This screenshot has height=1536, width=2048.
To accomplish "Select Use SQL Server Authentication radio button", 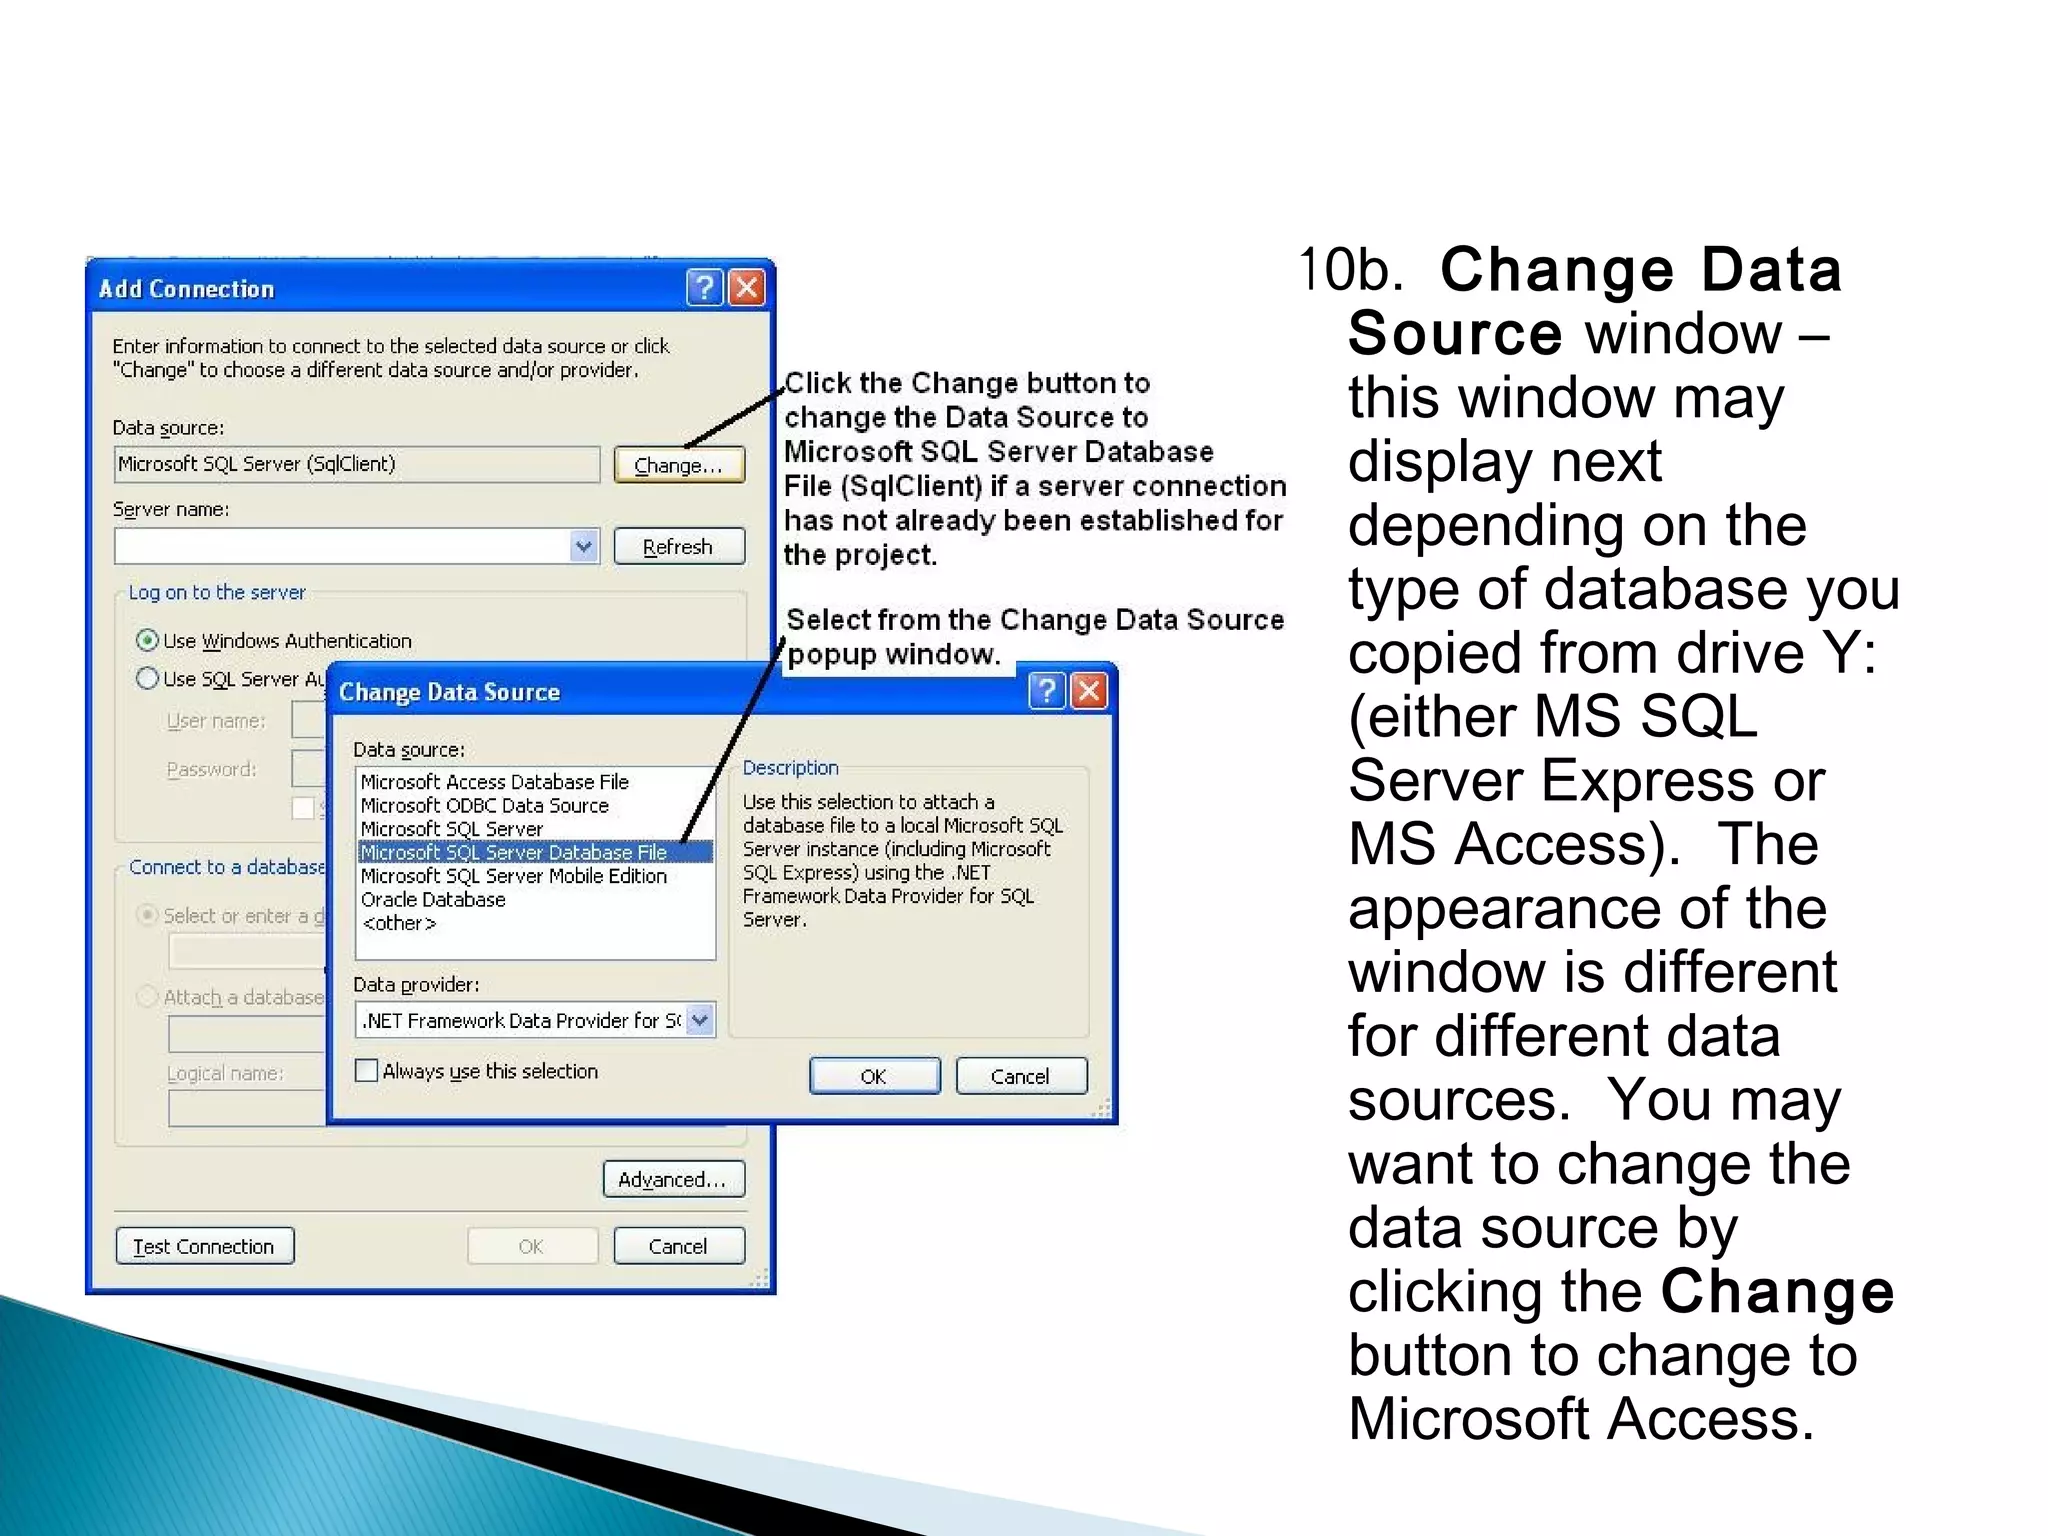I will [147, 678].
